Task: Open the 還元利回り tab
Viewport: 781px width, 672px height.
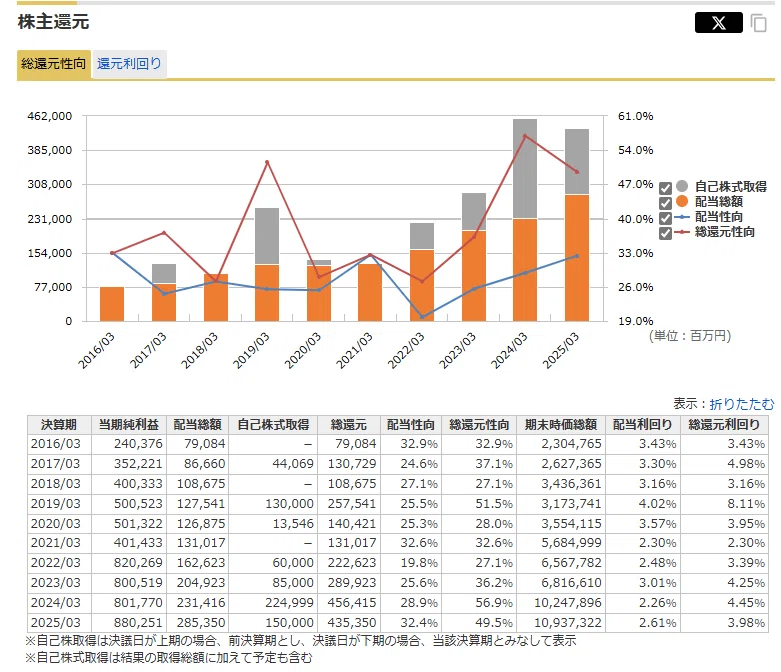Action: [129, 64]
